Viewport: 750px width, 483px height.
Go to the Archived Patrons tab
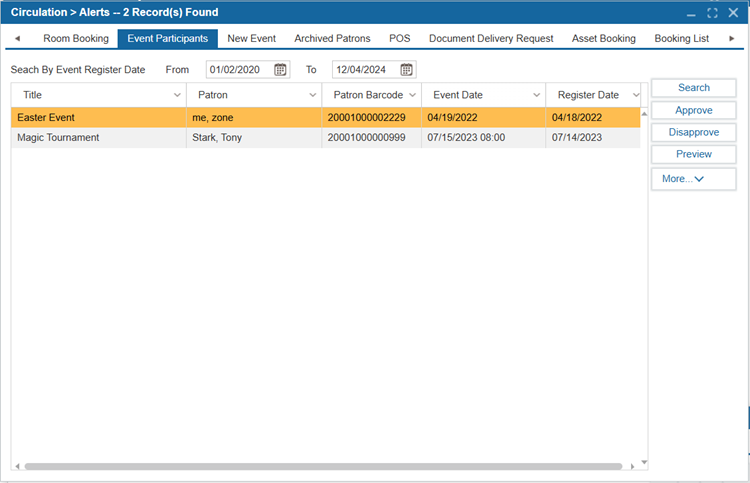[332, 39]
